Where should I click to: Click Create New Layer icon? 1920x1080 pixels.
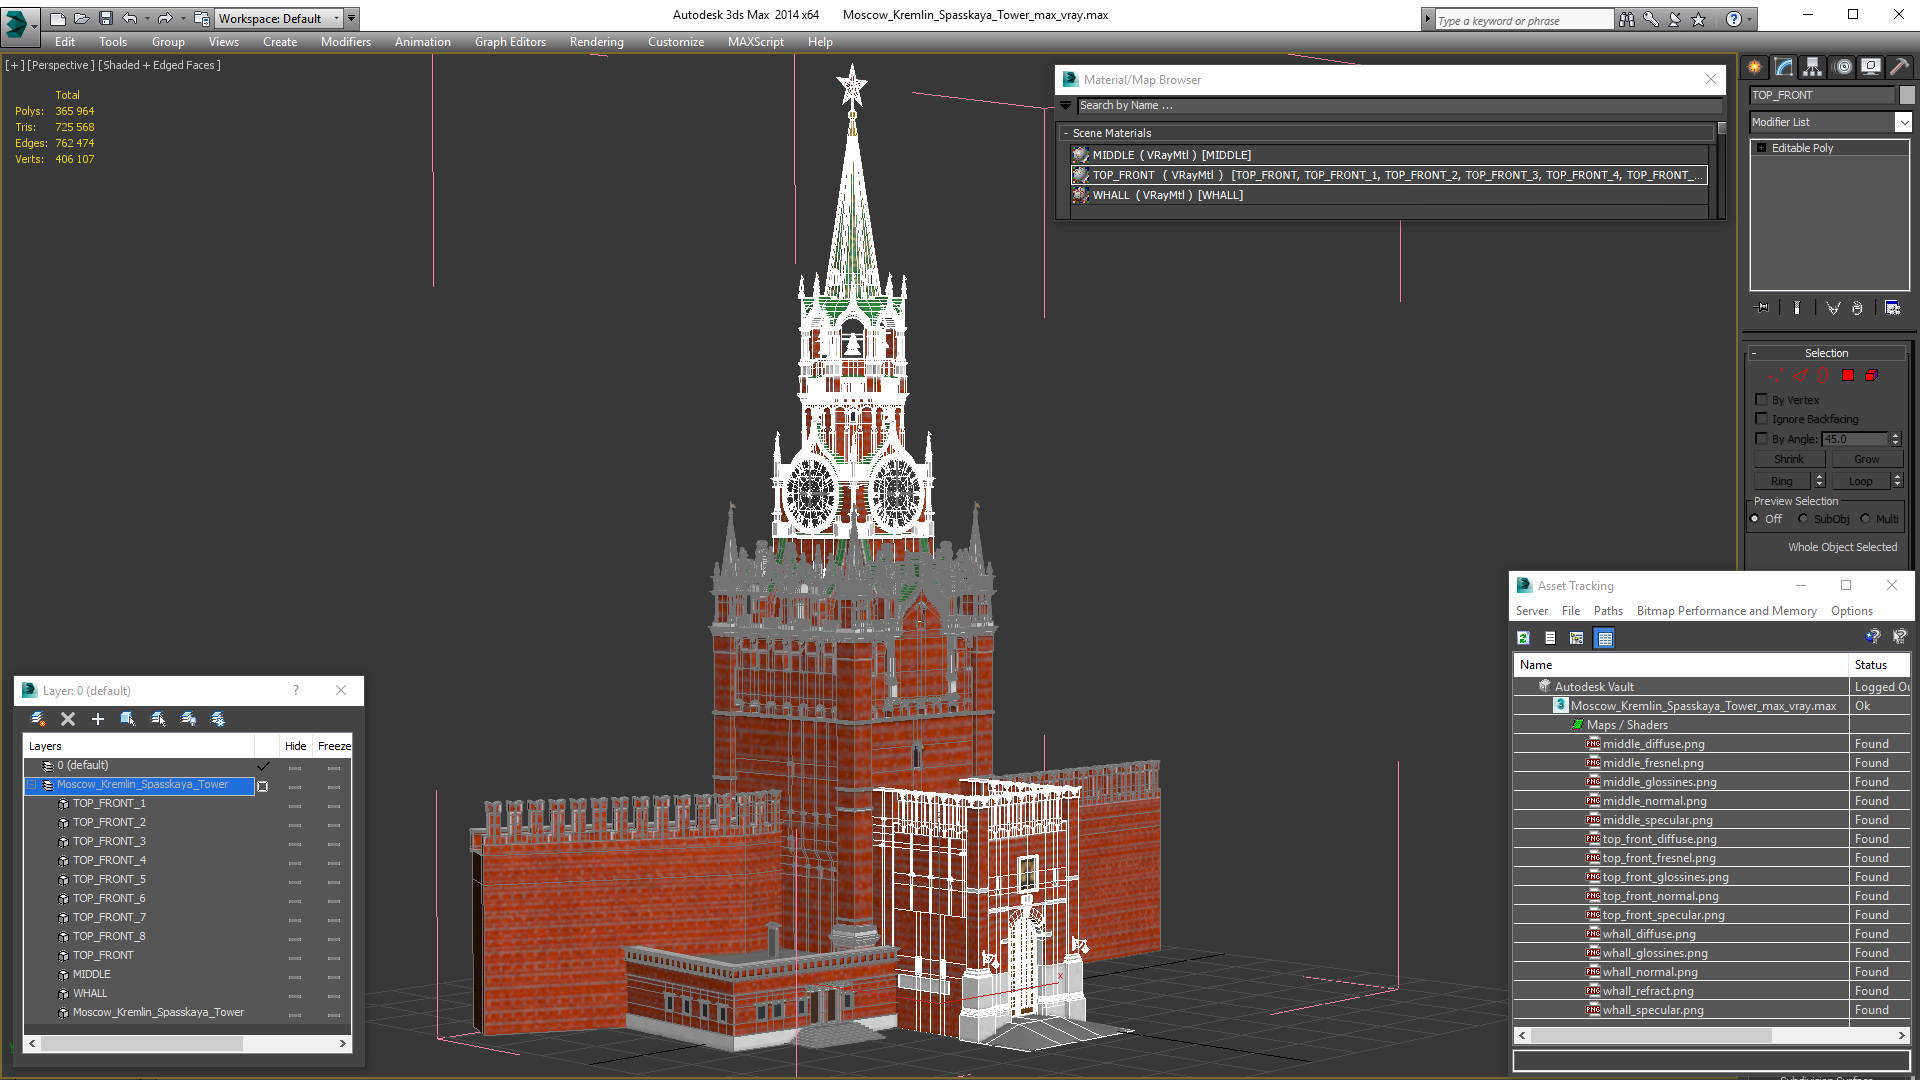click(38, 719)
